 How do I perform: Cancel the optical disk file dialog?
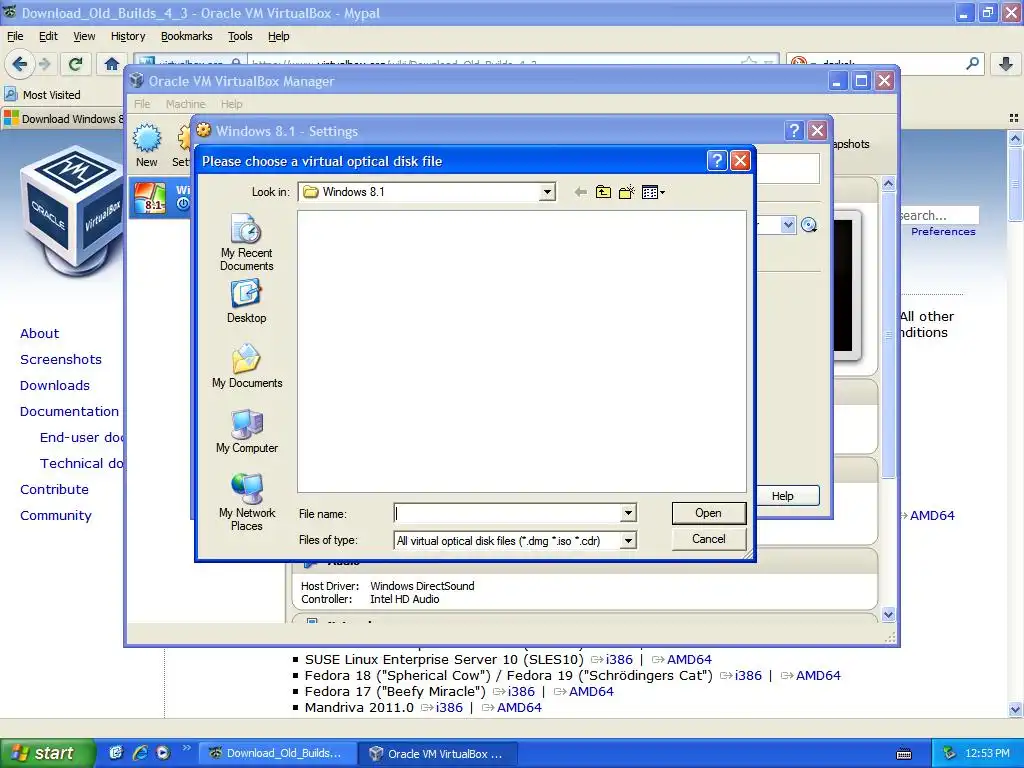point(709,539)
